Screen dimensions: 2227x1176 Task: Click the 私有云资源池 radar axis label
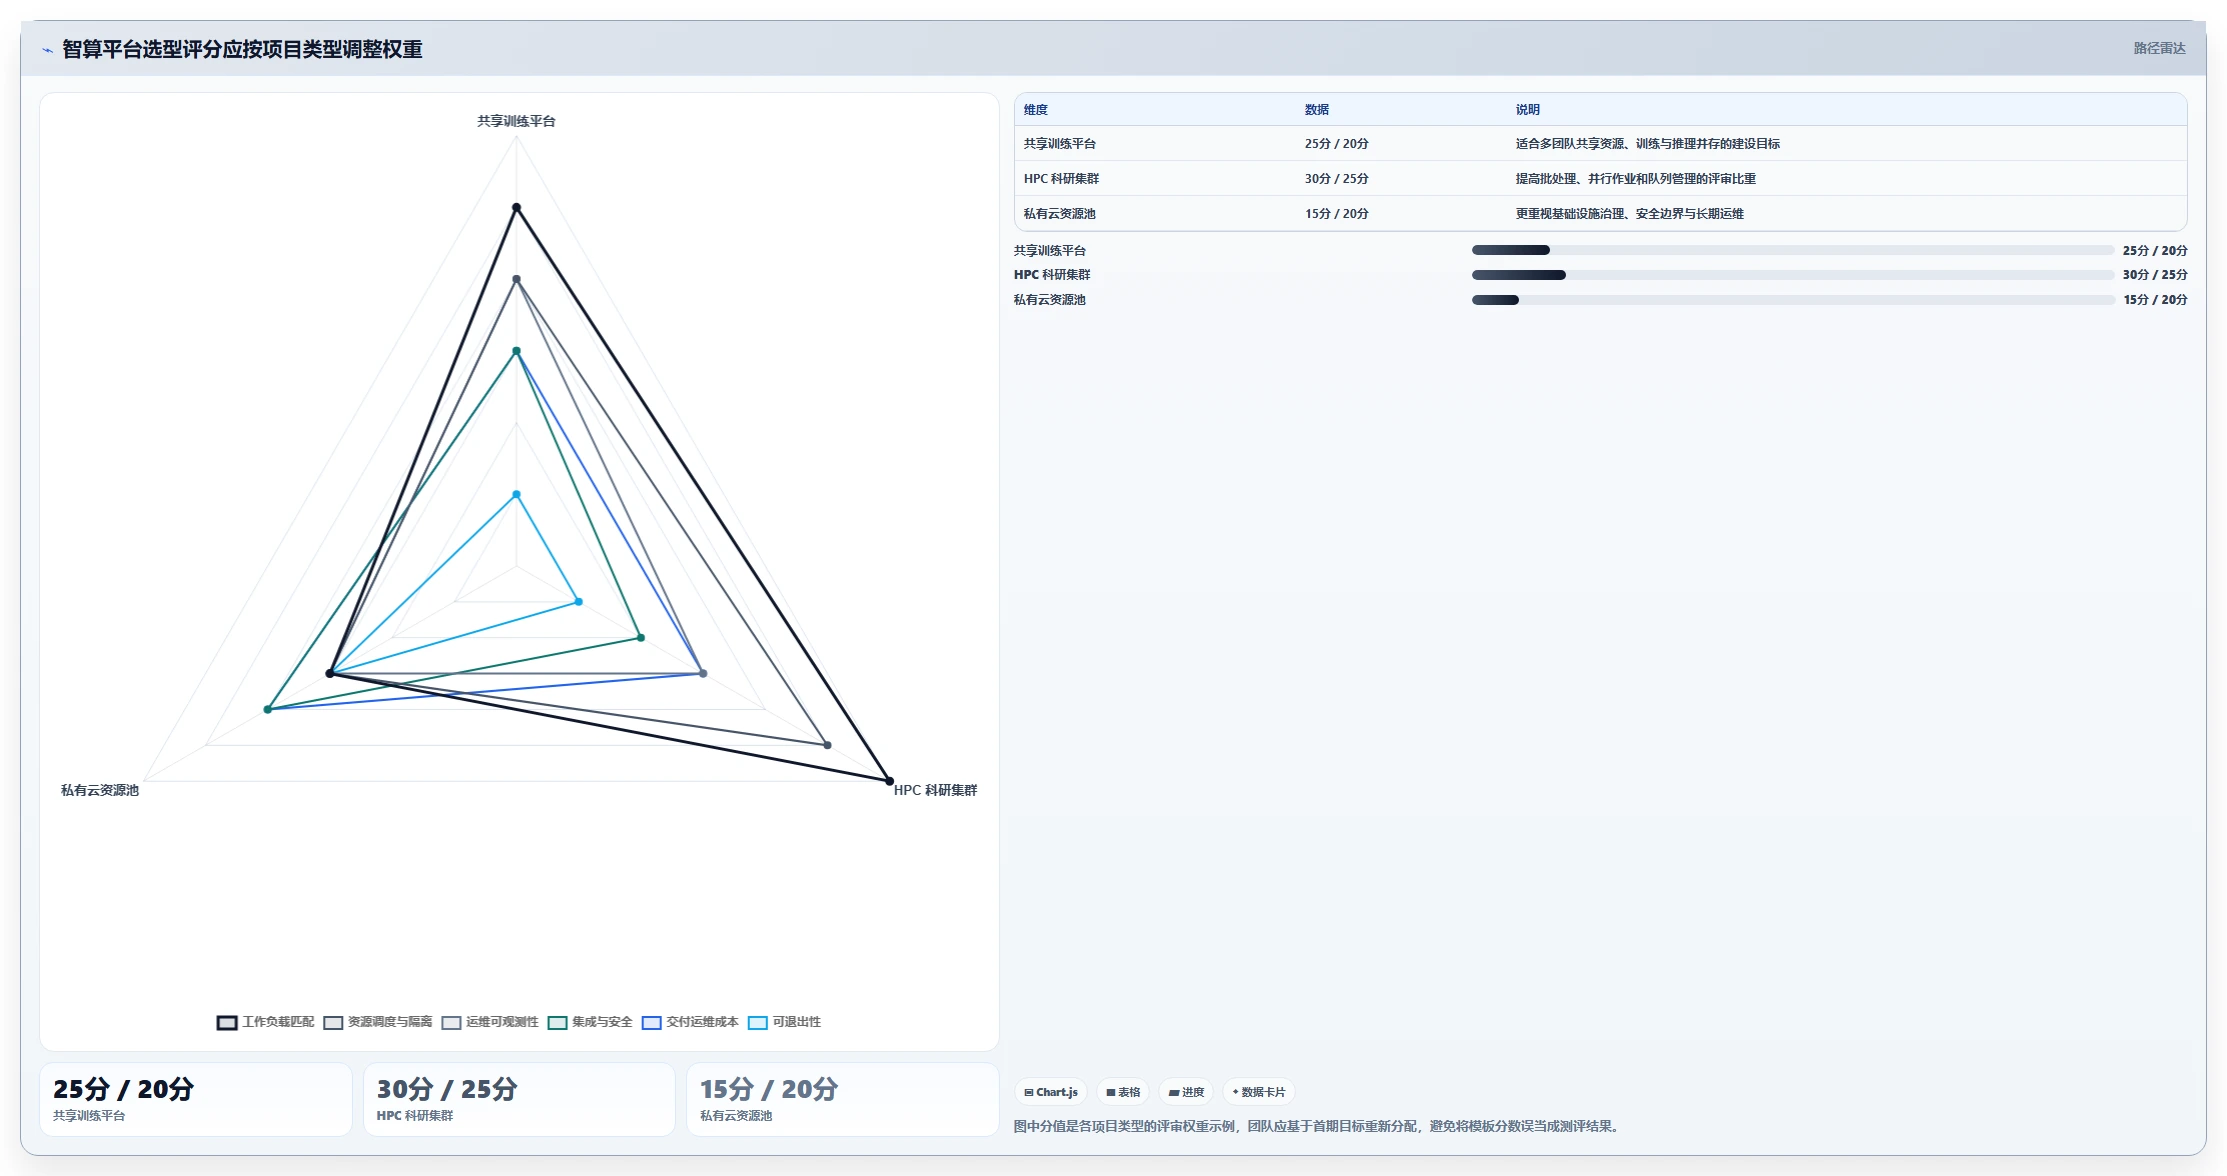[x=100, y=790]
